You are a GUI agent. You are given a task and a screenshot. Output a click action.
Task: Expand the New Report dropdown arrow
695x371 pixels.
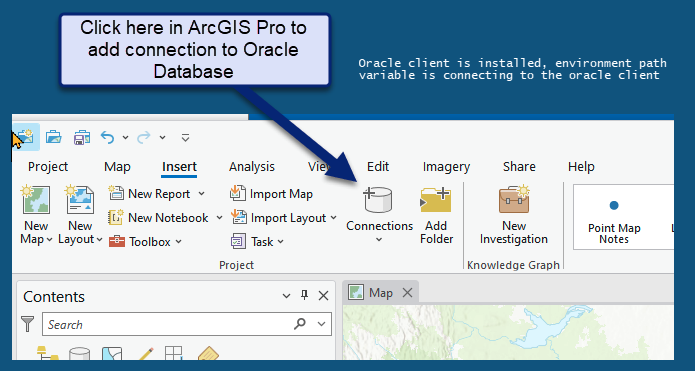[202, 194]
